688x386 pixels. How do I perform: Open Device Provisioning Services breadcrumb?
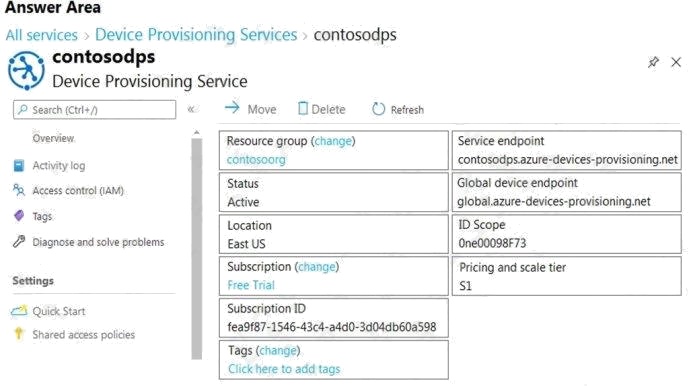pos(196,35)
